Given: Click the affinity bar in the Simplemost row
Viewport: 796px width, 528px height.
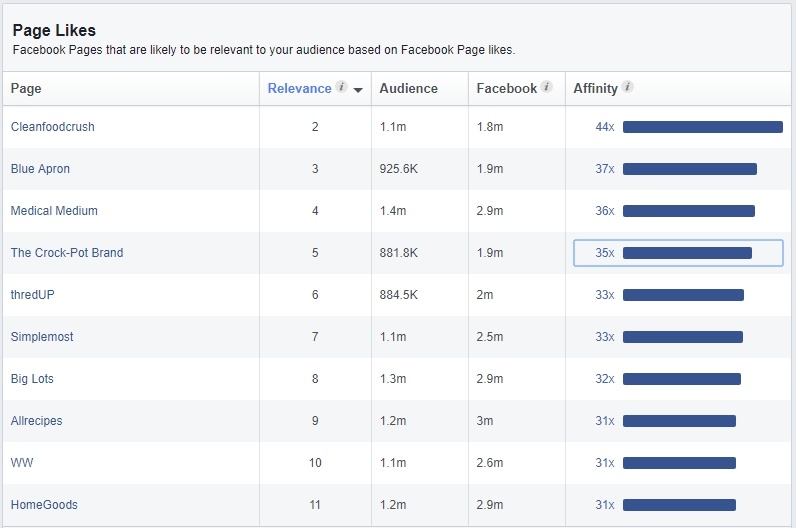Looking at the screenshot, I should pos(683,337).
